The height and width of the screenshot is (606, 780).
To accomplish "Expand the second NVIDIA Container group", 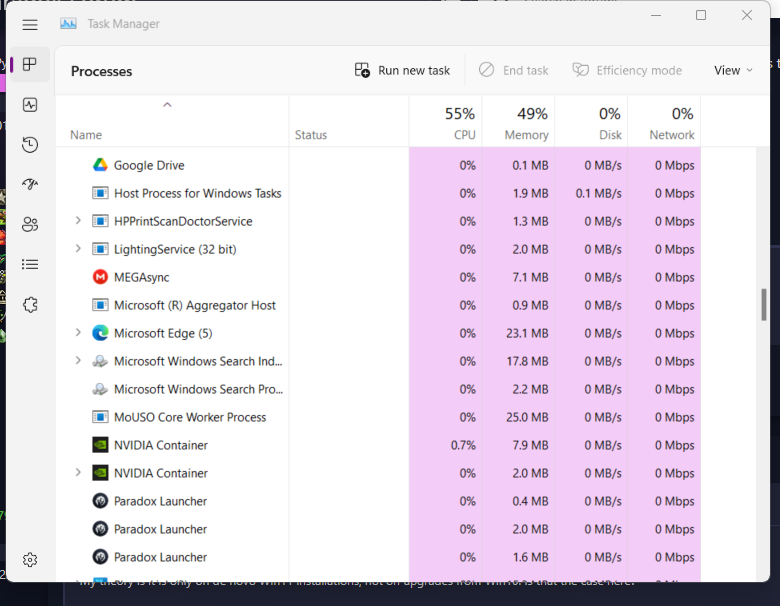I will click(x=78, y=472).
